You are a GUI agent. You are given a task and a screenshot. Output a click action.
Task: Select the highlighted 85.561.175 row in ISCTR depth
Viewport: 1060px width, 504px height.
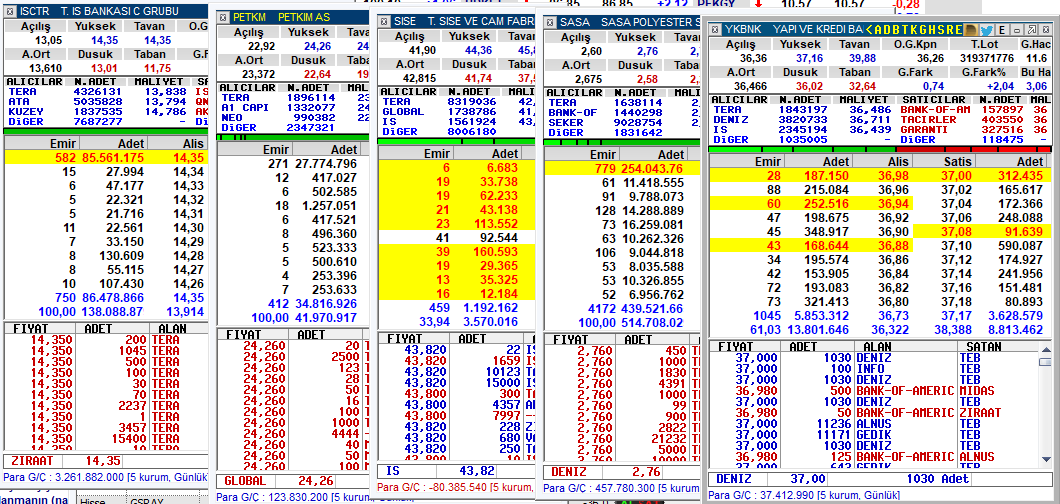[x=105, y=157]
